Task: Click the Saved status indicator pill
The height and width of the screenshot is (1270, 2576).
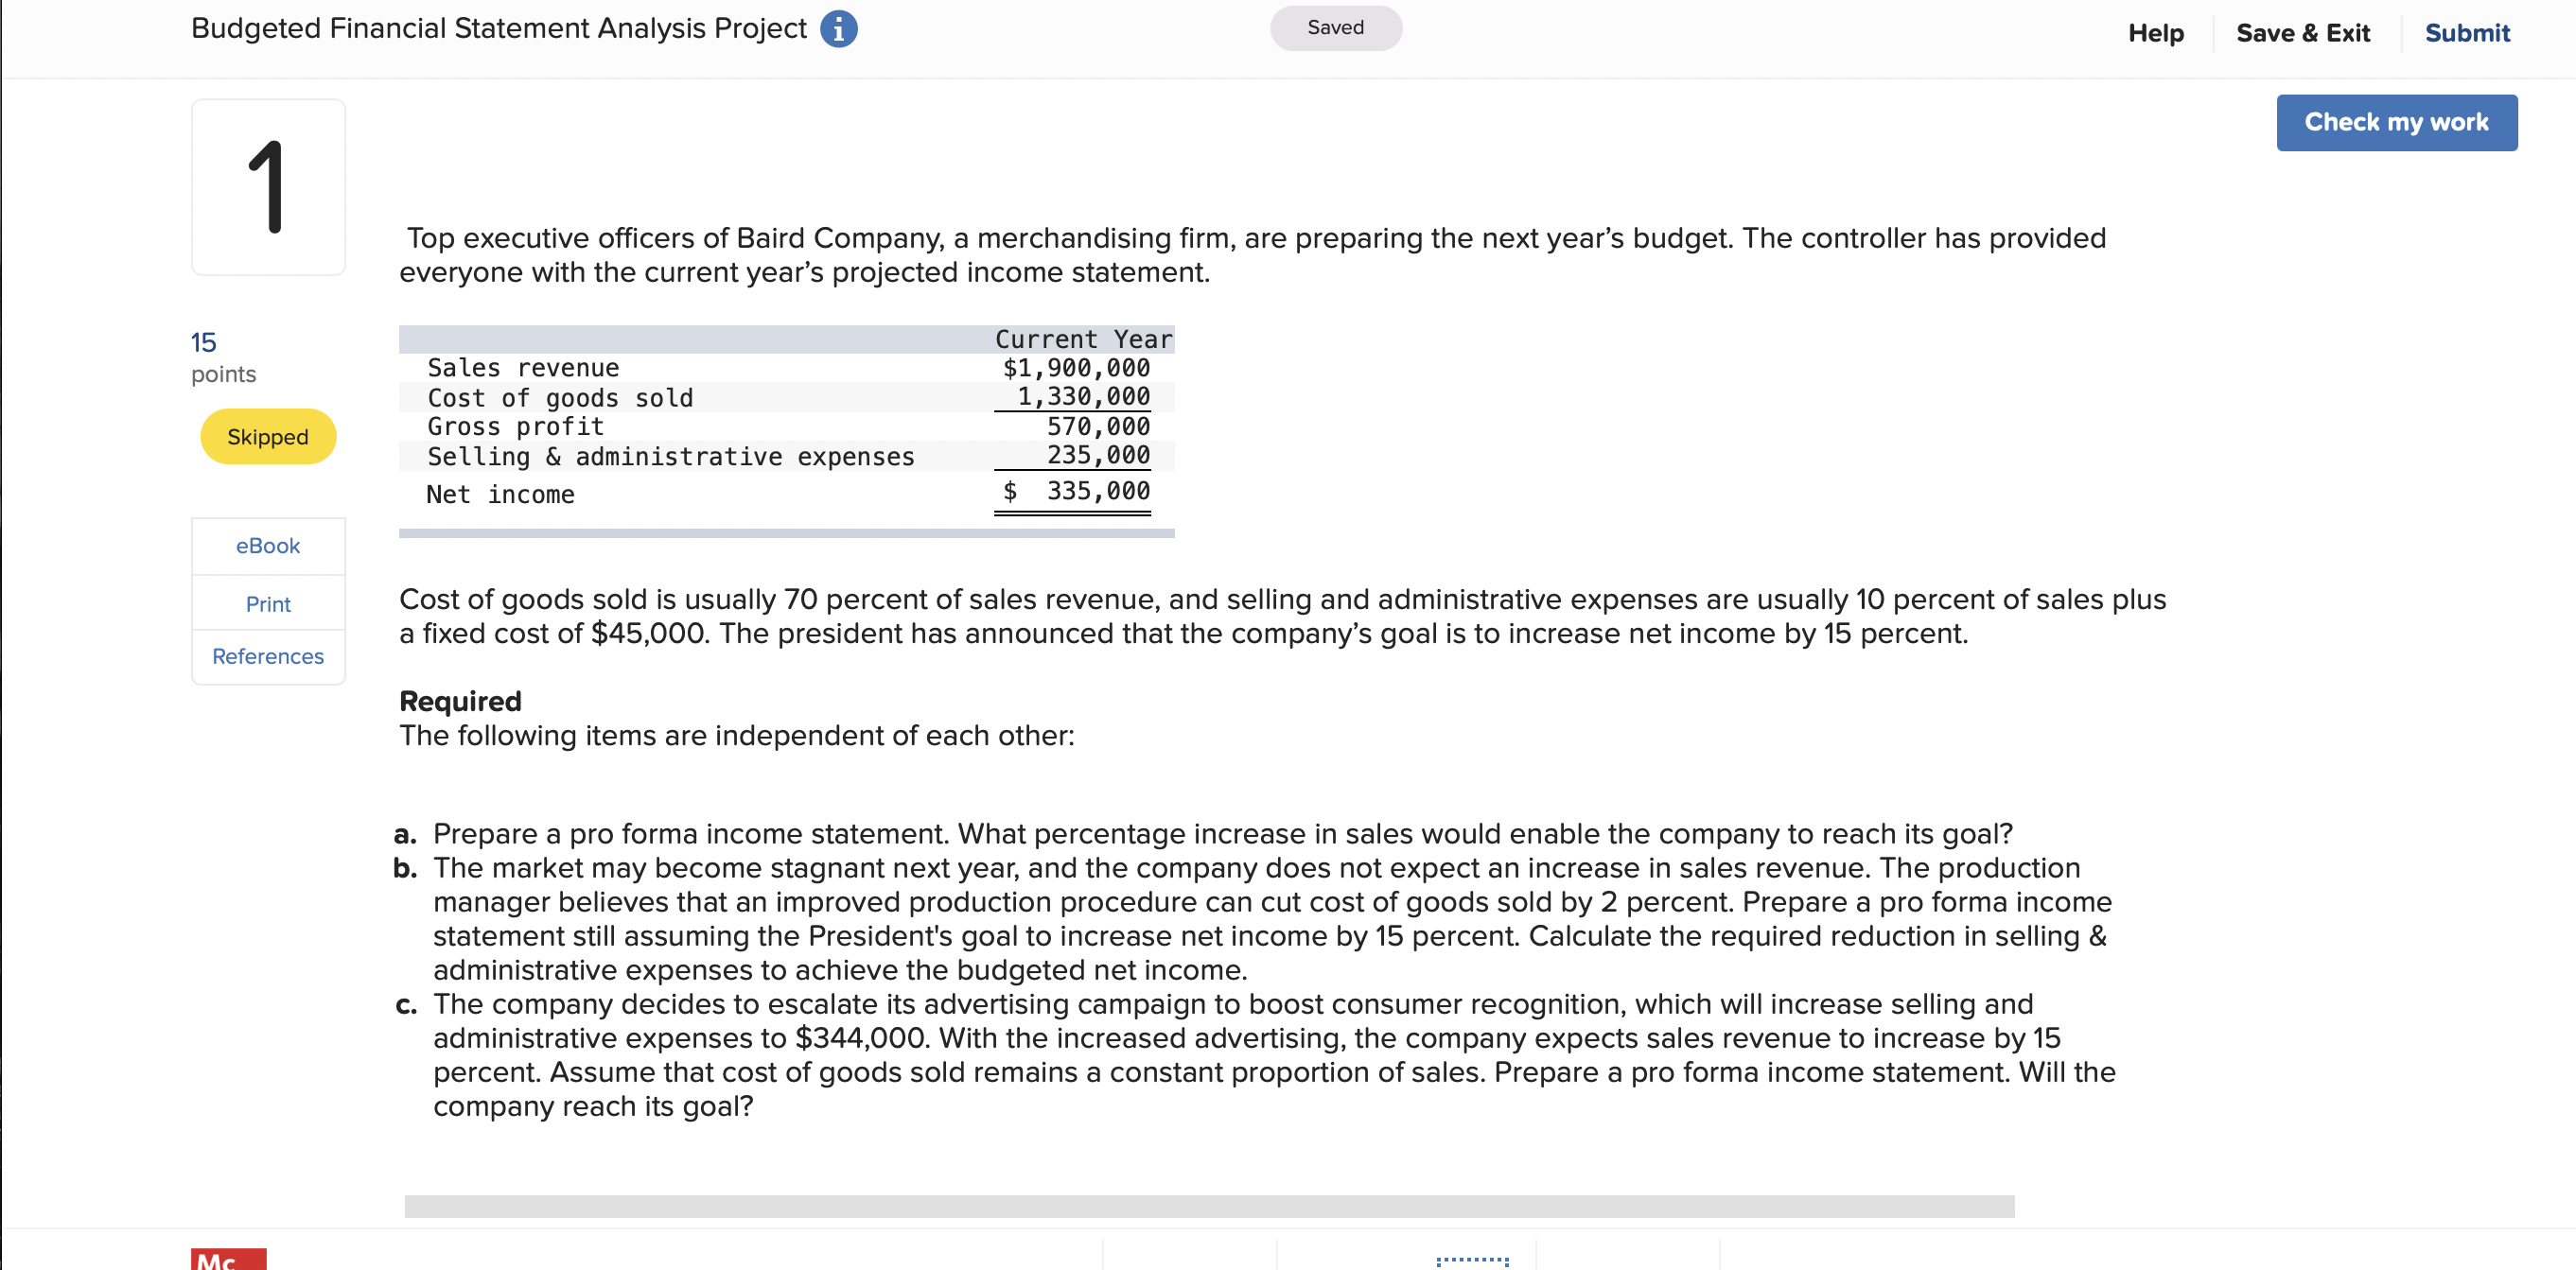Action: [1336, 27]
